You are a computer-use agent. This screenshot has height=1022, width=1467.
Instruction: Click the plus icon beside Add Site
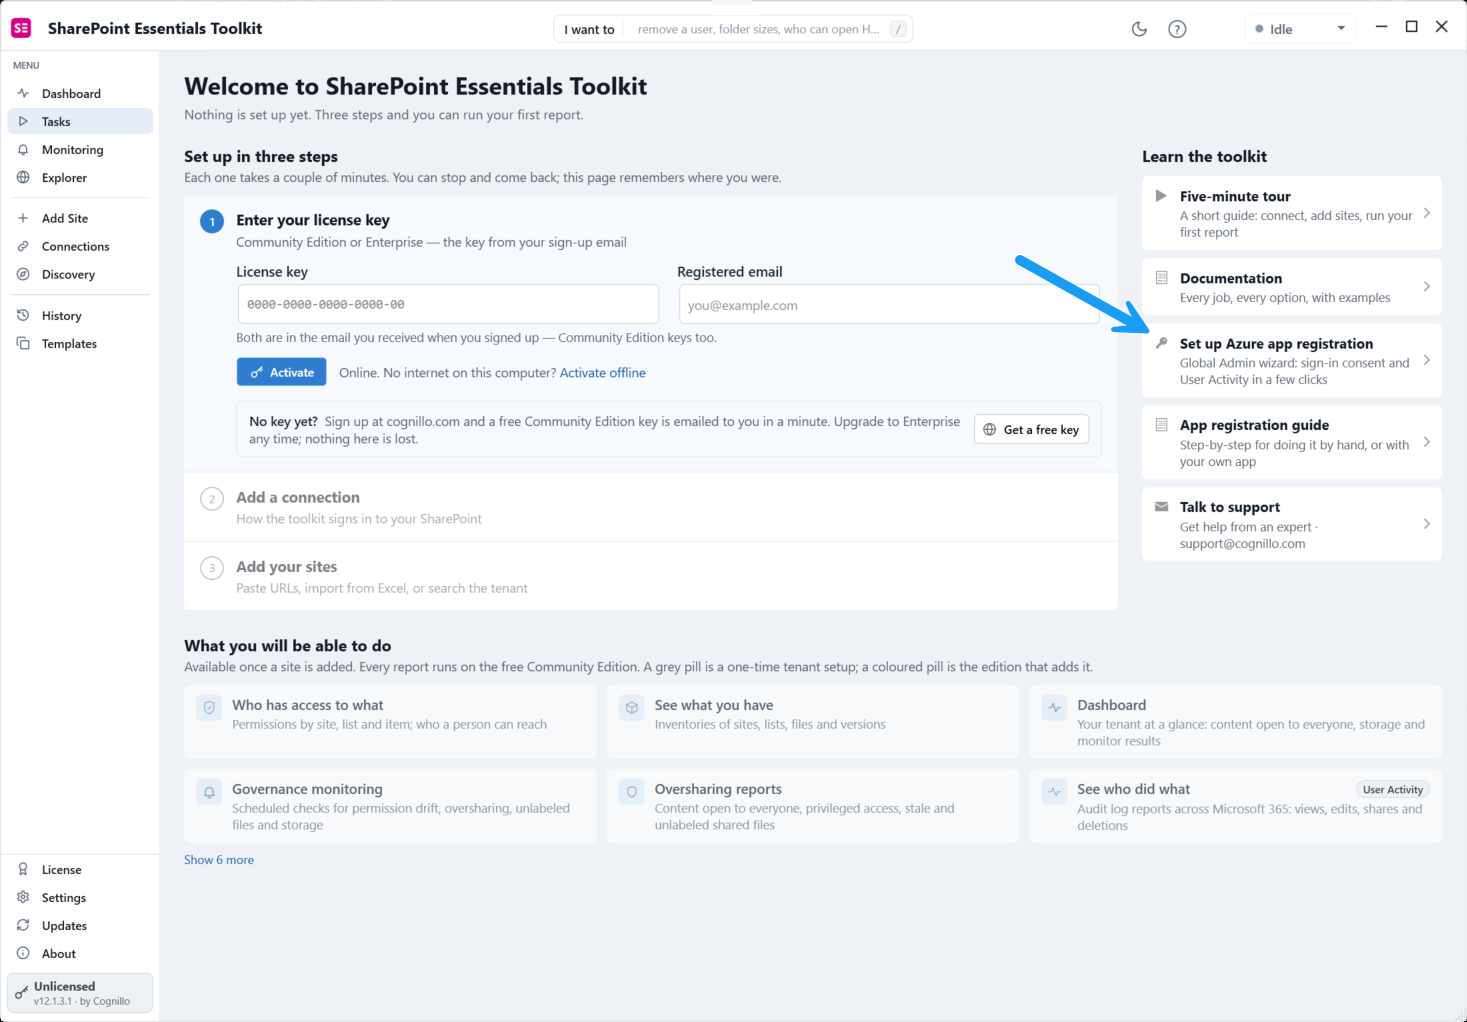[x=23, y=218]
